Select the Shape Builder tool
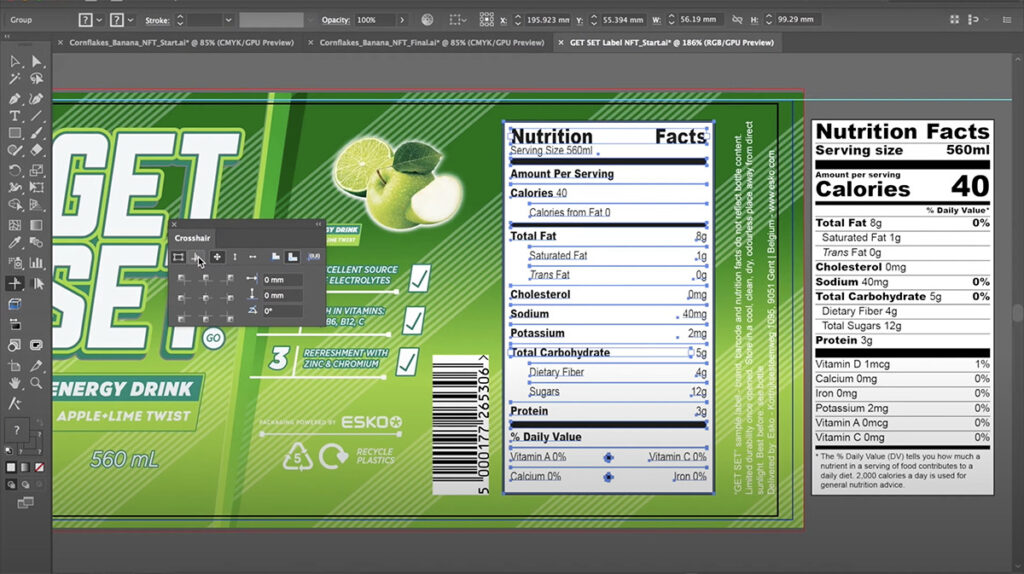This screenshot has width=1024, height=574. click(x=14, y=205)
